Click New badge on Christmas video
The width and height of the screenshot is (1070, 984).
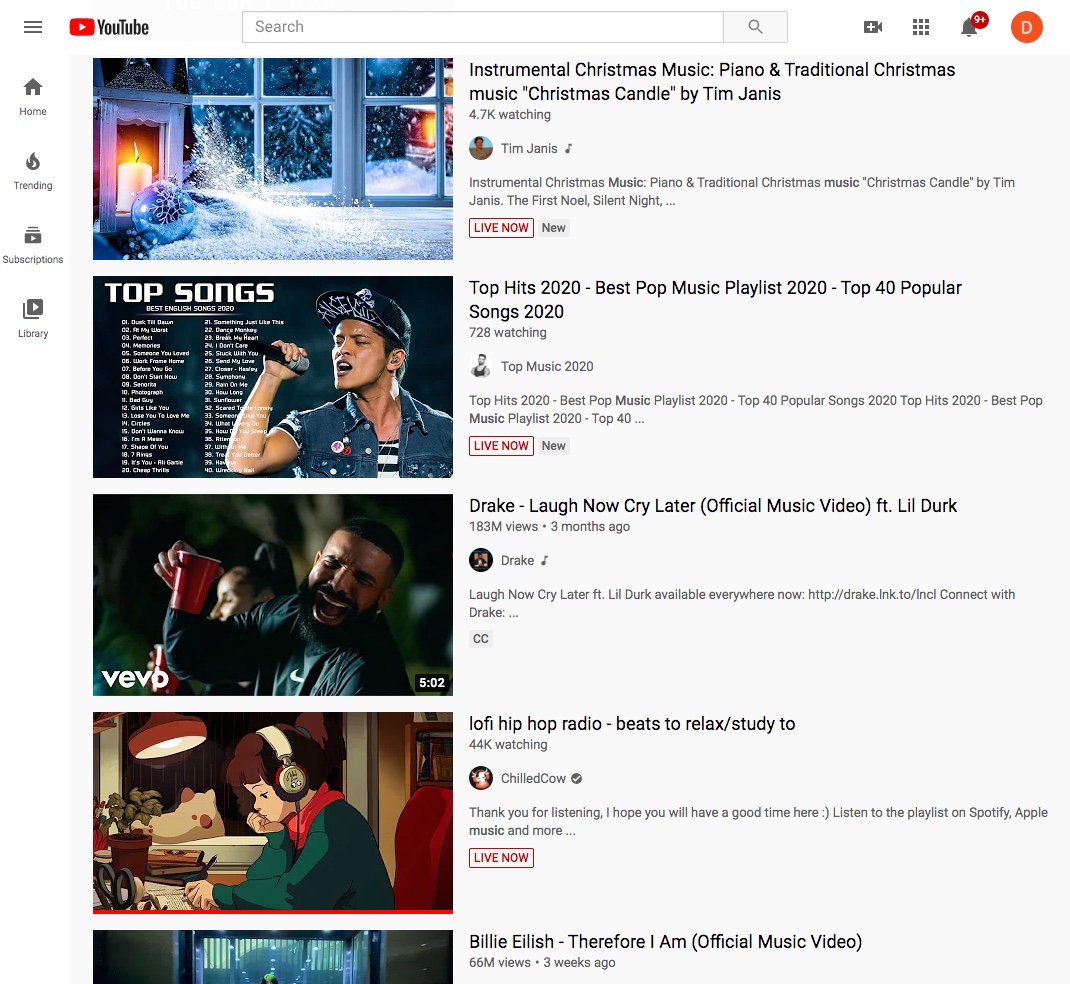[x=553, y=228]
